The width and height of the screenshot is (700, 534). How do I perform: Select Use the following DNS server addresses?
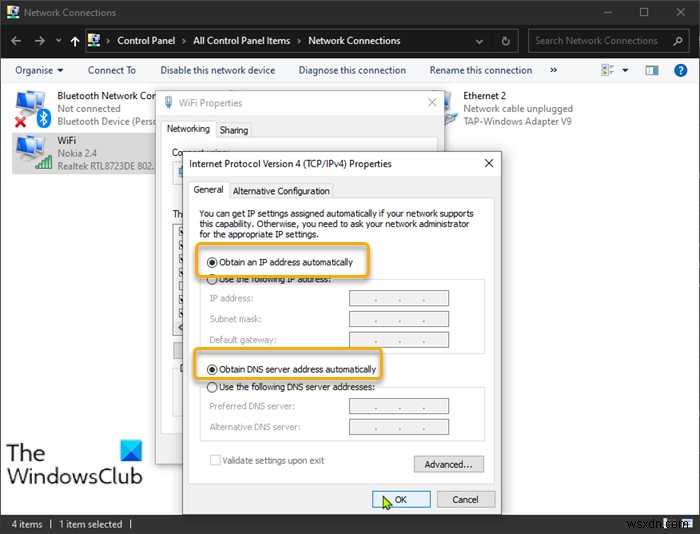coord(291,387)
